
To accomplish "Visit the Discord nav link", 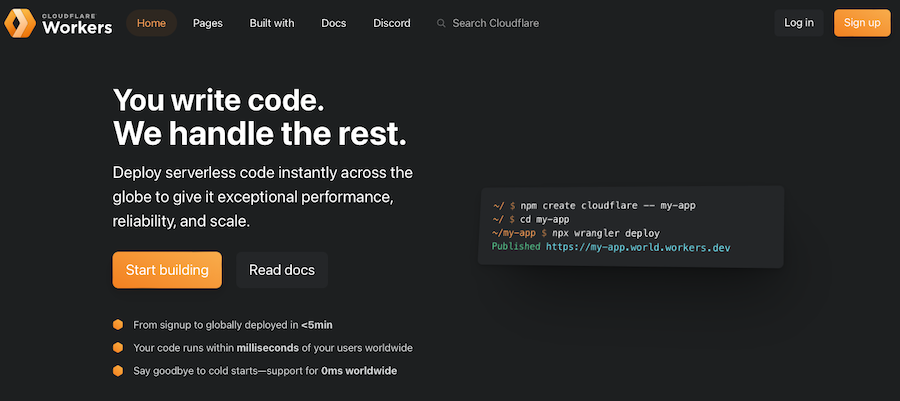I will click(x=392, y=23).
